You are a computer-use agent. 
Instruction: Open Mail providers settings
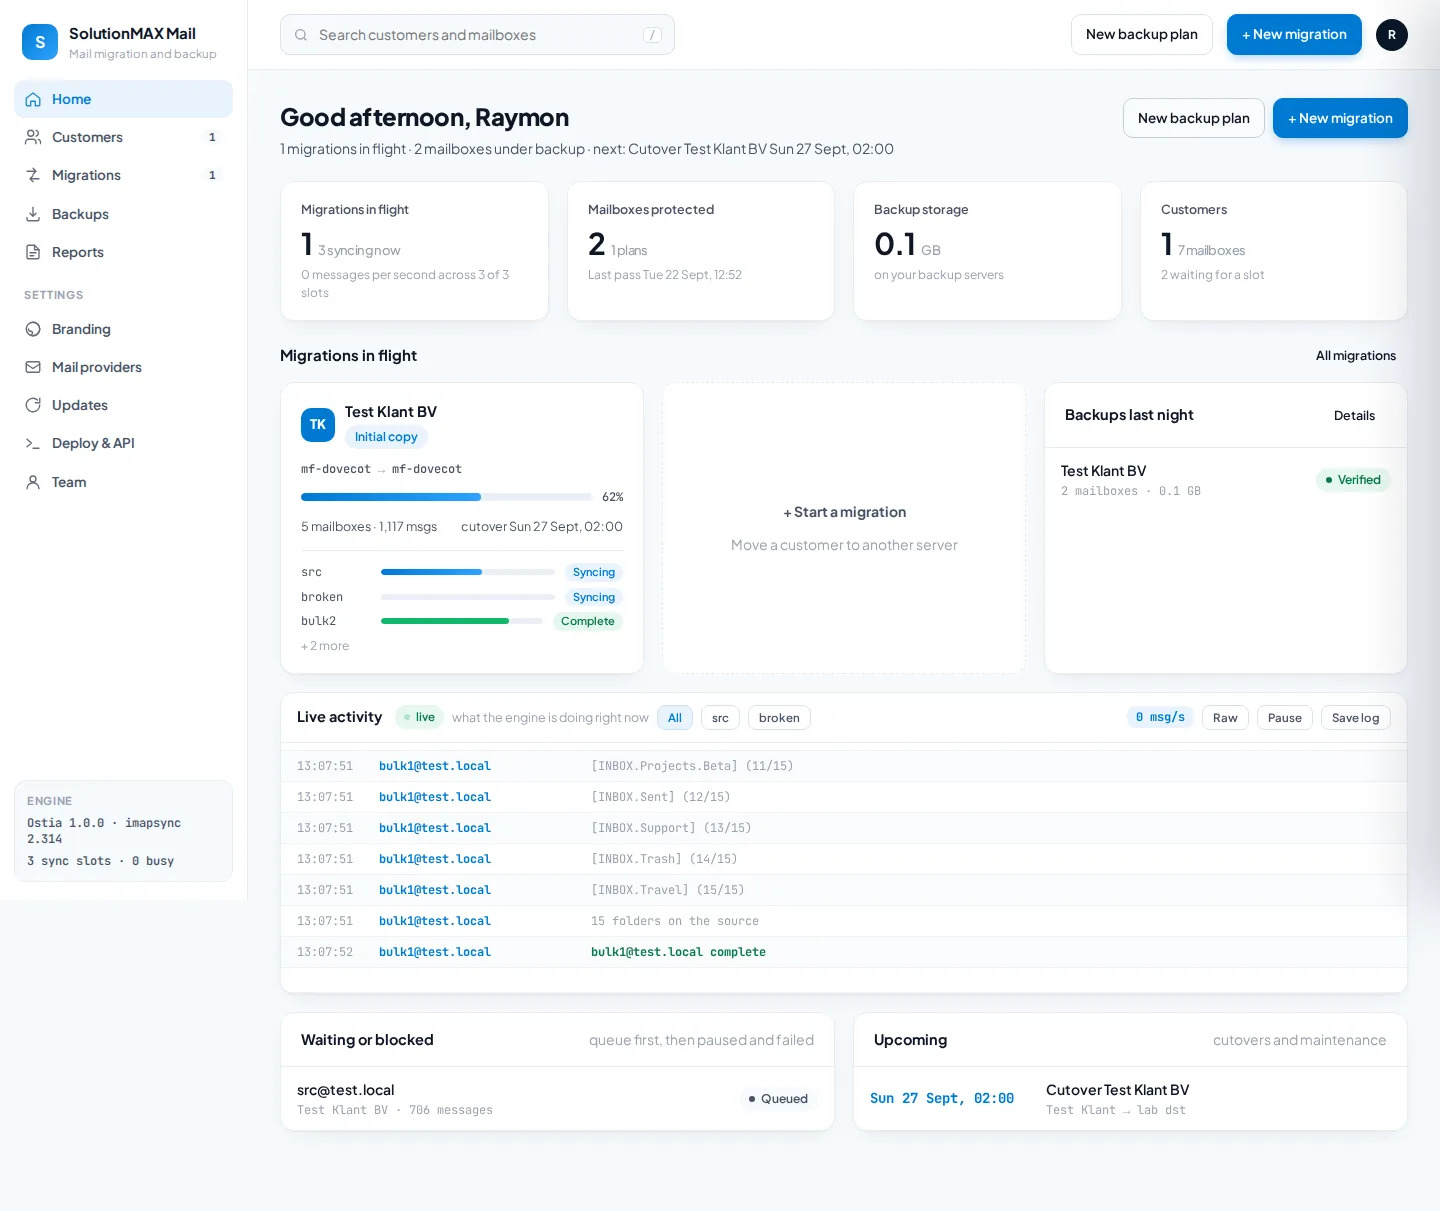(x=124, y=367)
